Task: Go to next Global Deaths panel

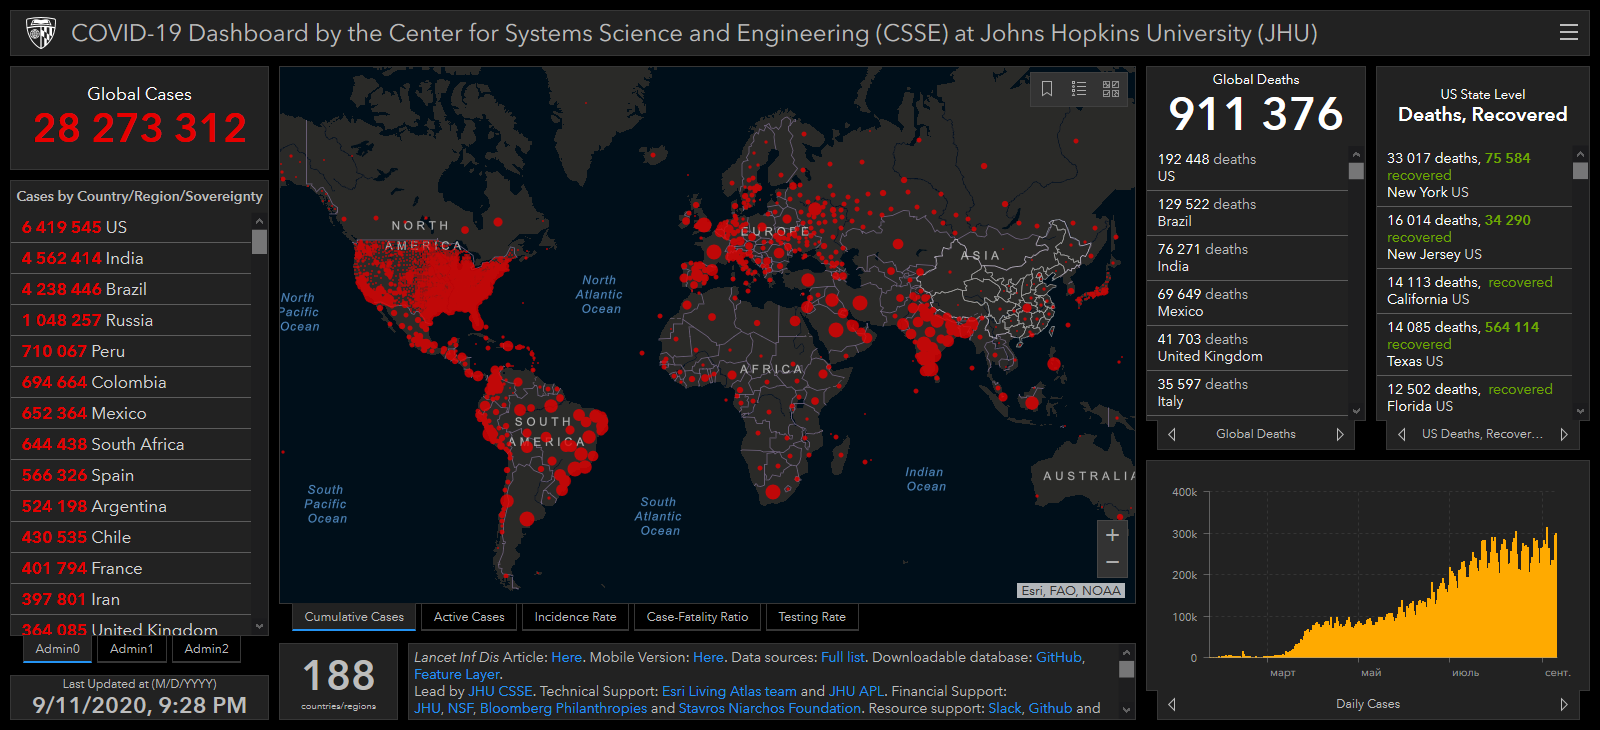Action: click(x=1340, y=434)
